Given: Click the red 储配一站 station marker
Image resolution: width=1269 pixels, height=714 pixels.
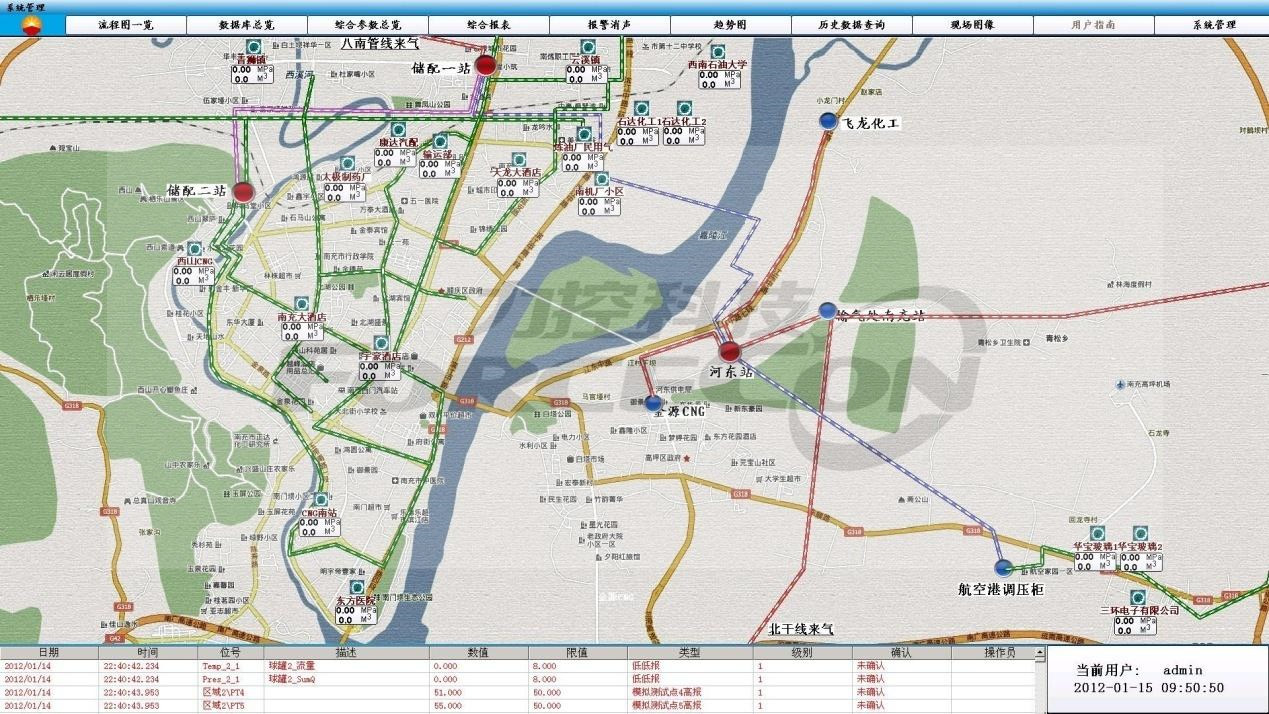Looking at the screenshot, I should click(485, 66).
